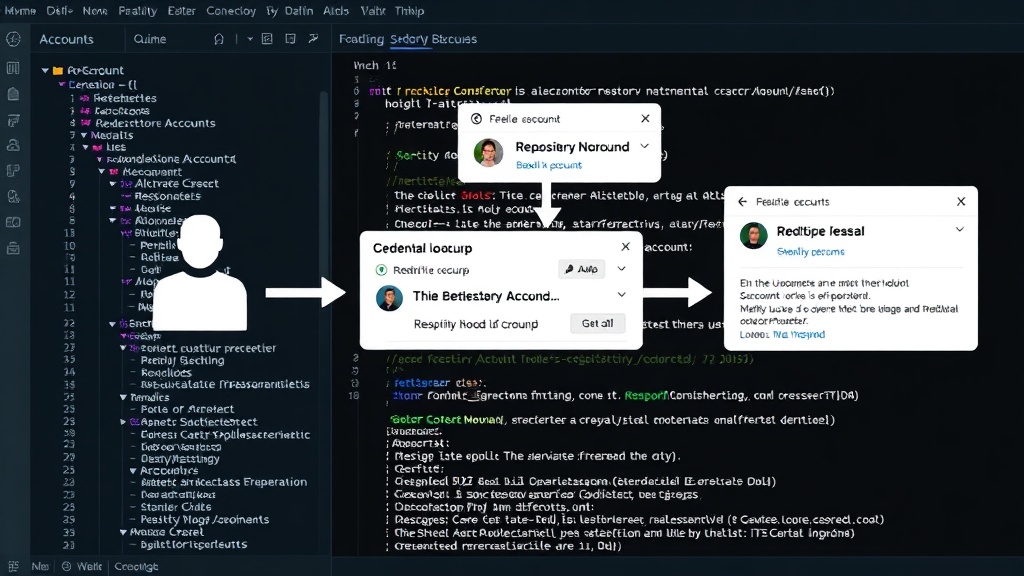Switch to the Accounts tab
Screen dimensions: 1024x576
click(x=67, y=39)
